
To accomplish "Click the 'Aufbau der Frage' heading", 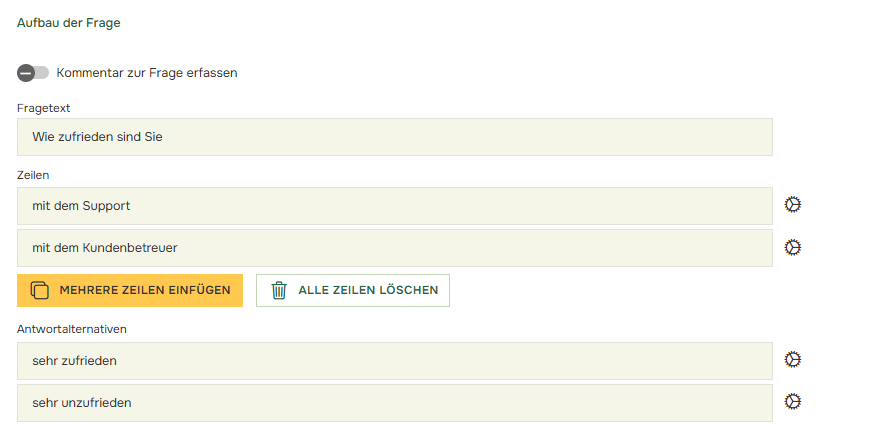I will 69,23.
